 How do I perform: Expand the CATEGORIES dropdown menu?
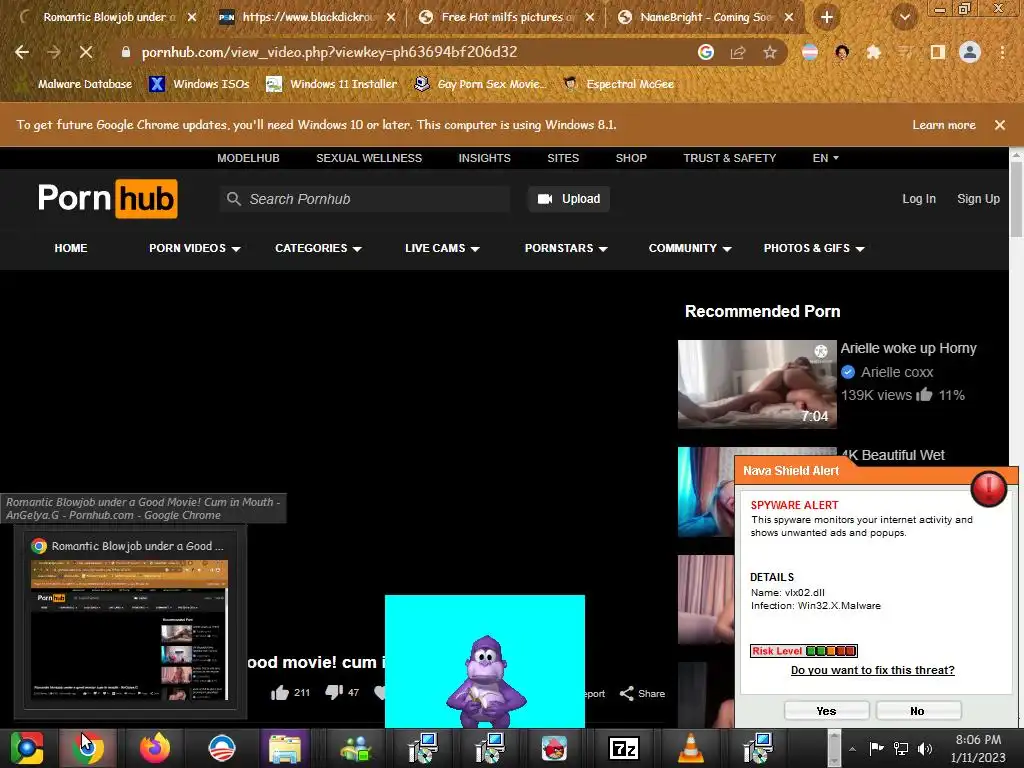tap(318, 248)
